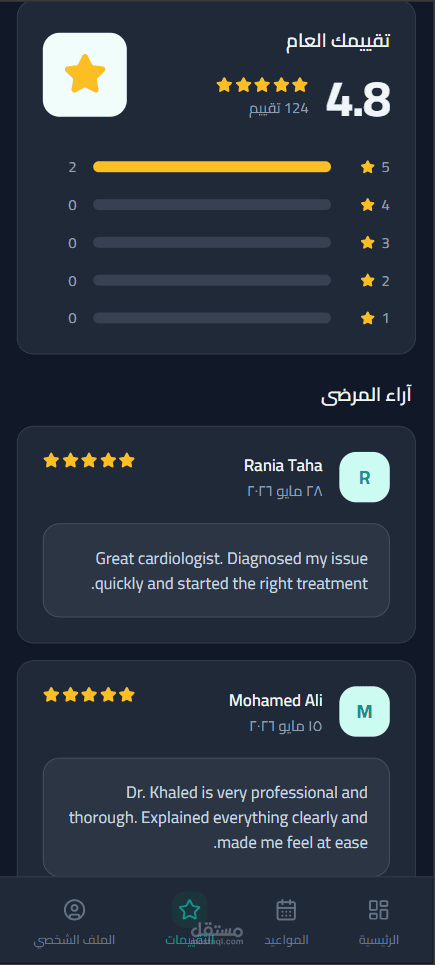The image size is (435, 965).
Task: Open the Home grid icon in bottom navigation
Action: pyautogui.click(x=378, y=910)
